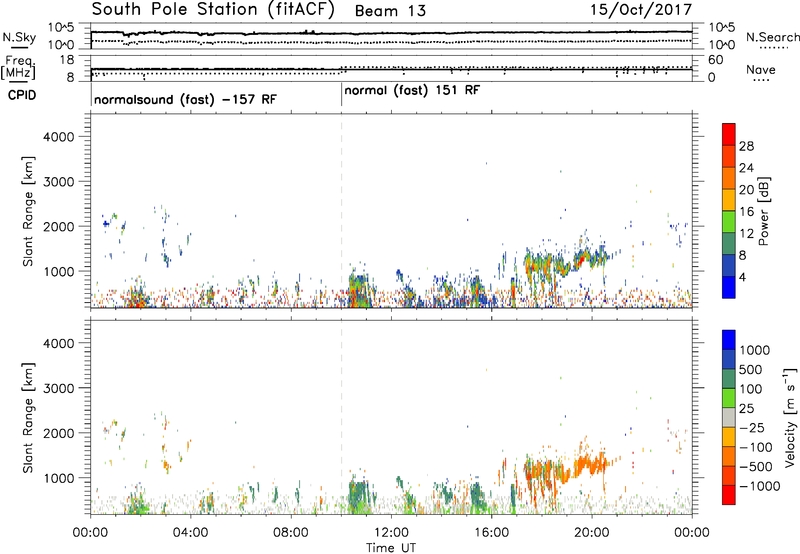Click the 'Power [dB]' color bar label

point(763,211)
